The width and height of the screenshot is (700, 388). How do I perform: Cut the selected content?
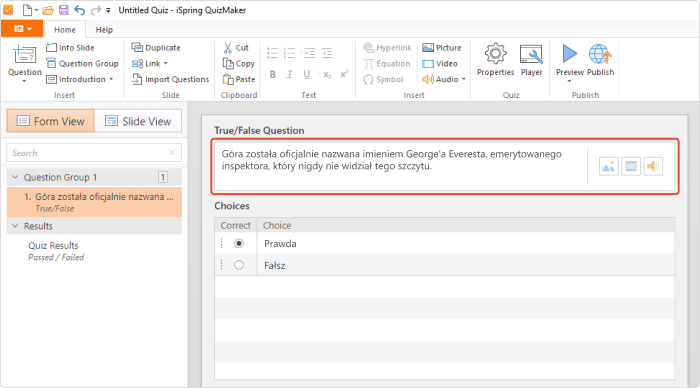click(x=236, y=47)
